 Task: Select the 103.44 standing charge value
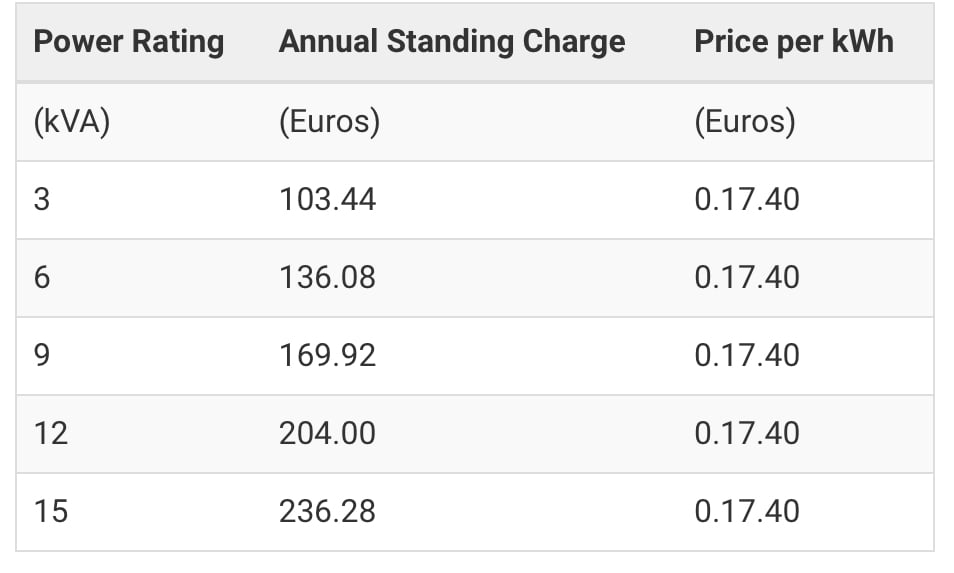click(327, 200)
